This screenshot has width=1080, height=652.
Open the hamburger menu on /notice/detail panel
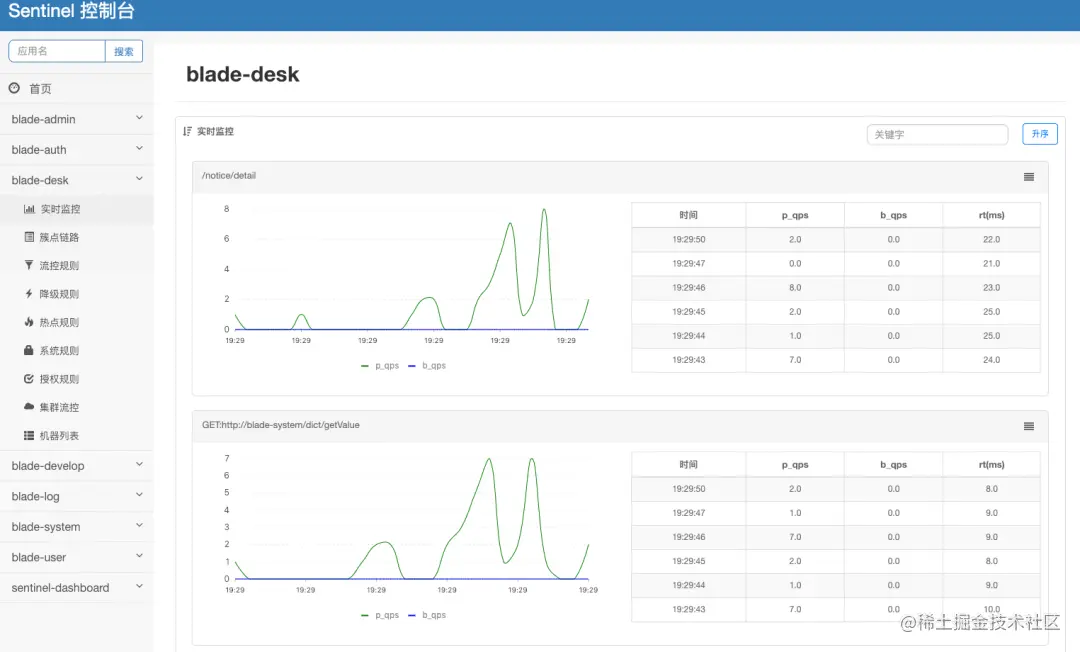coord(1028,177)
